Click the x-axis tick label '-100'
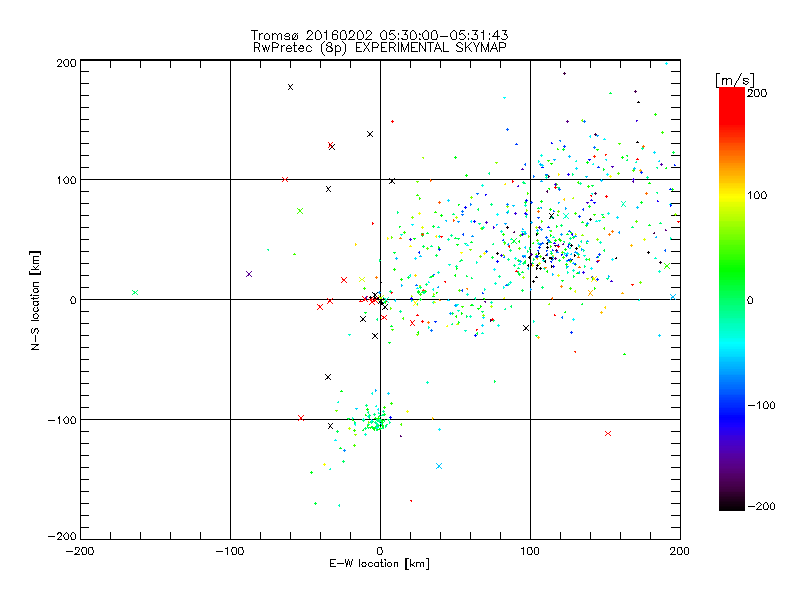The image size is (800, 600). tap(230, 551)
